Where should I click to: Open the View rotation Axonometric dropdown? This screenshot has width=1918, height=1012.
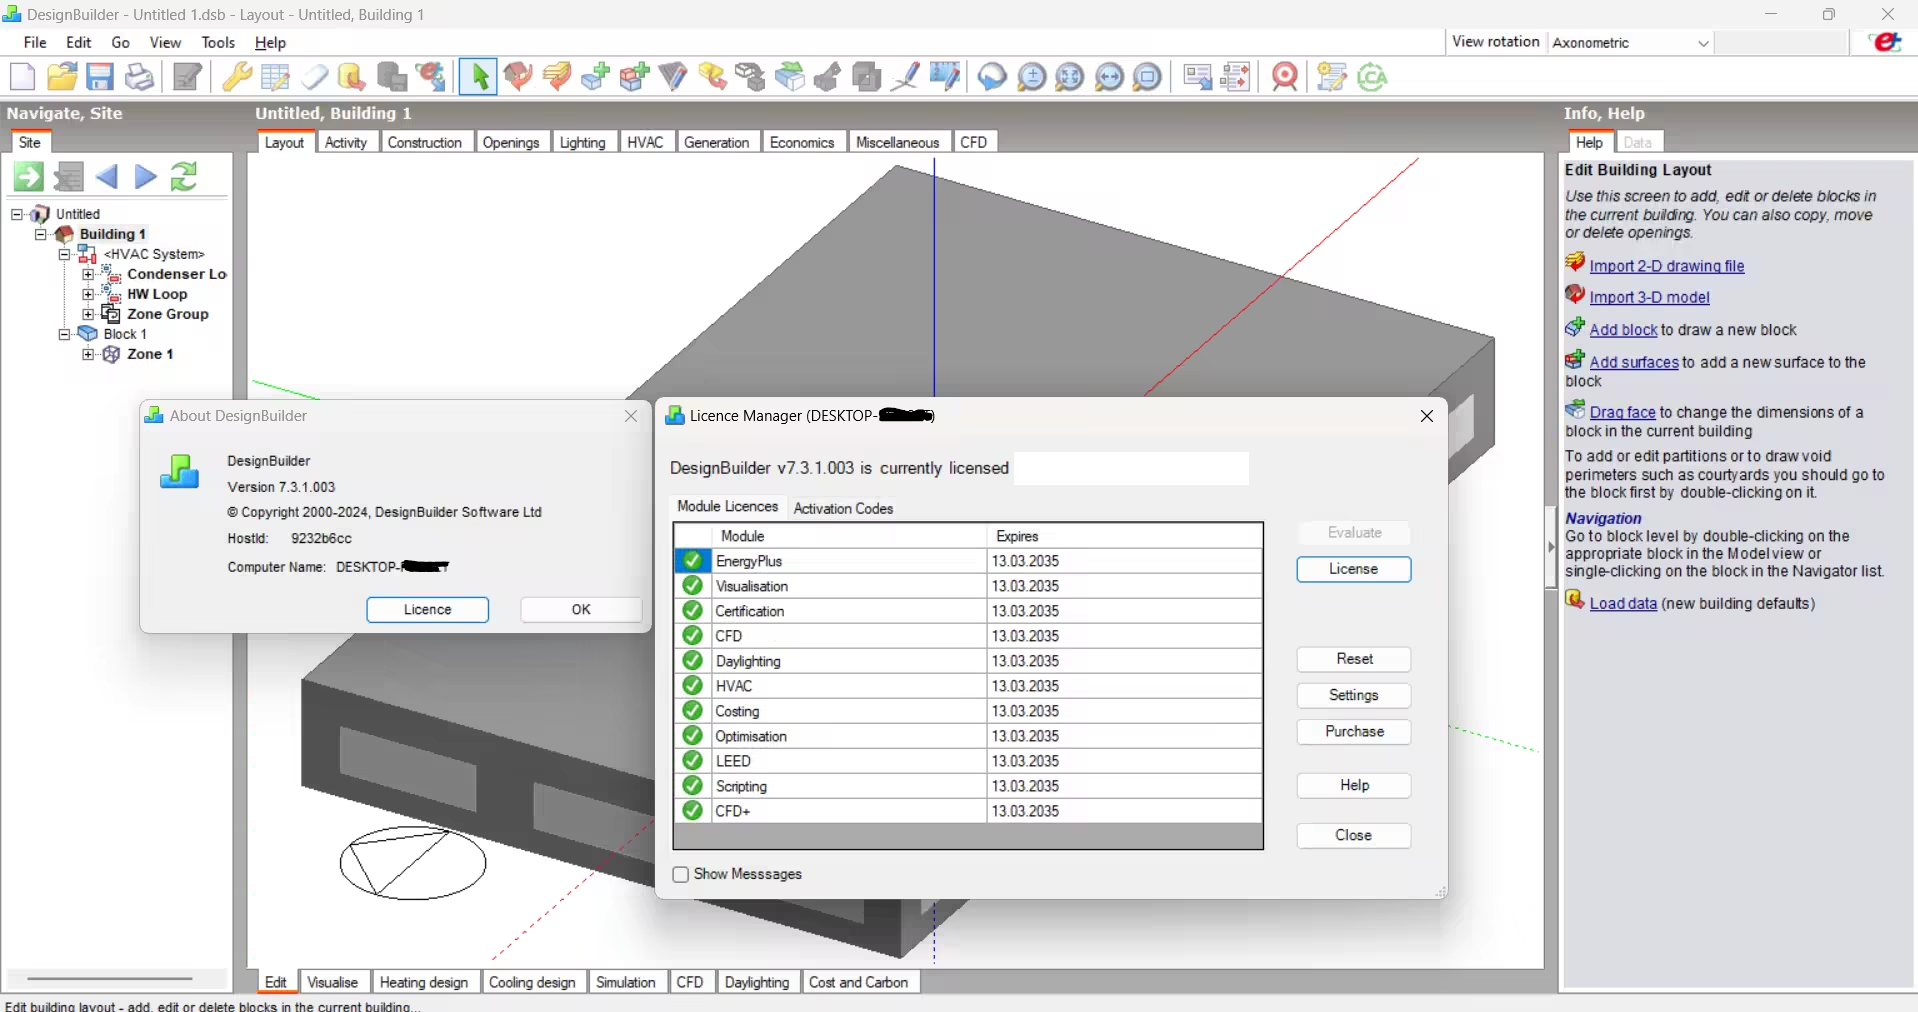[x=1631, y=43]
